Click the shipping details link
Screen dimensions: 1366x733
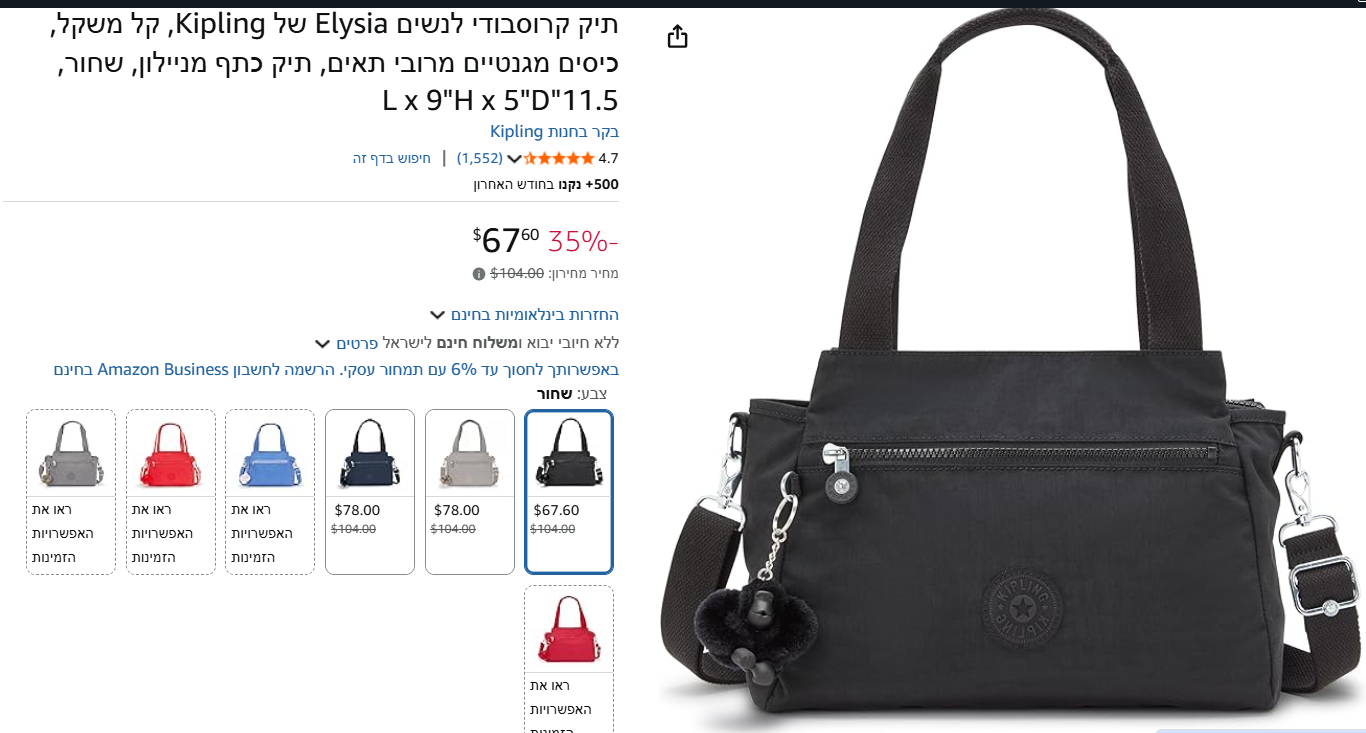[x=357, y=343]
